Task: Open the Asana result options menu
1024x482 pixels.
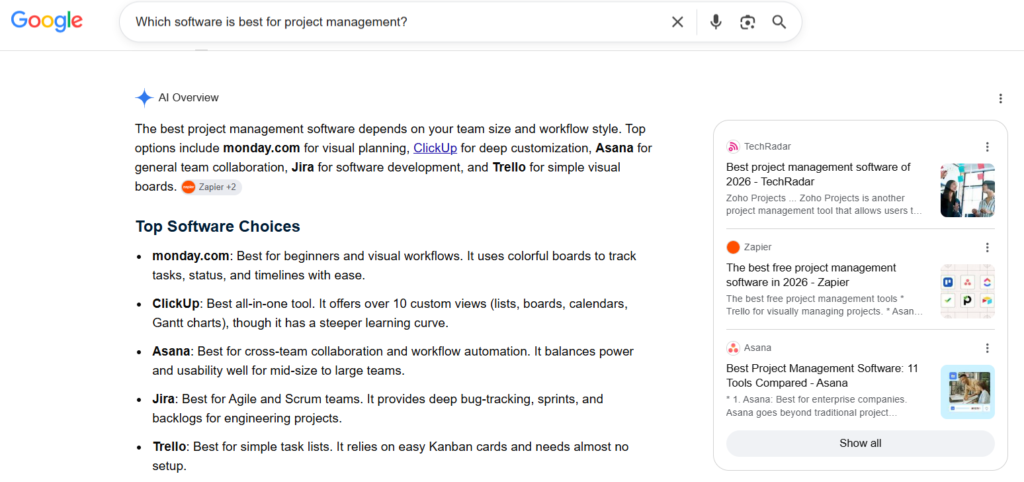Action: pyautogui.click(x=987, y=348)
